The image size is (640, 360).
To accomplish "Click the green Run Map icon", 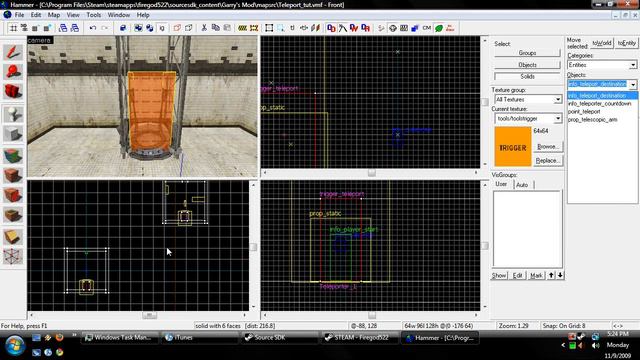I will click(x=439, y=28).
